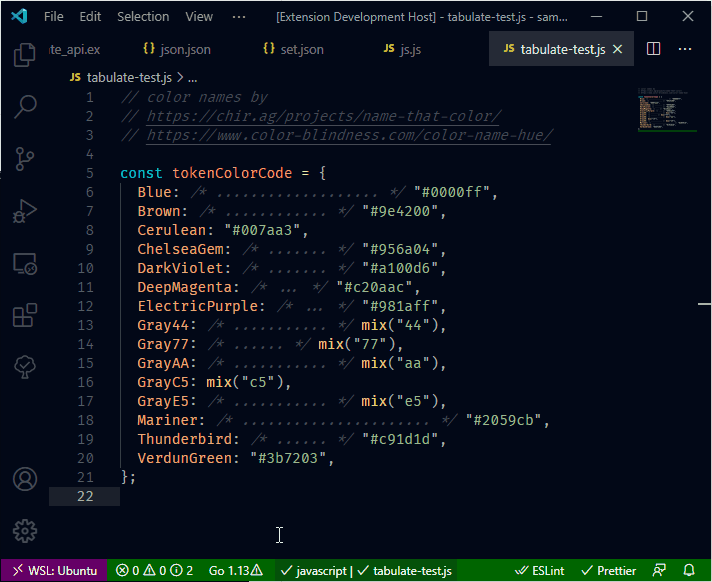Viewport: 712px width, 582px height.
Task: Click the ChelseaGem property name
Action: [x=180, y=249]
